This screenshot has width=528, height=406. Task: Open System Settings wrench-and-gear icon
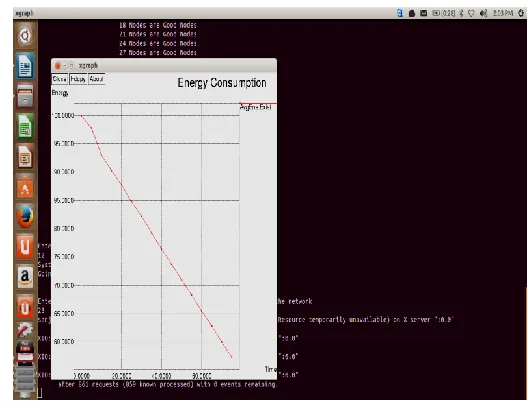point(25,330)
